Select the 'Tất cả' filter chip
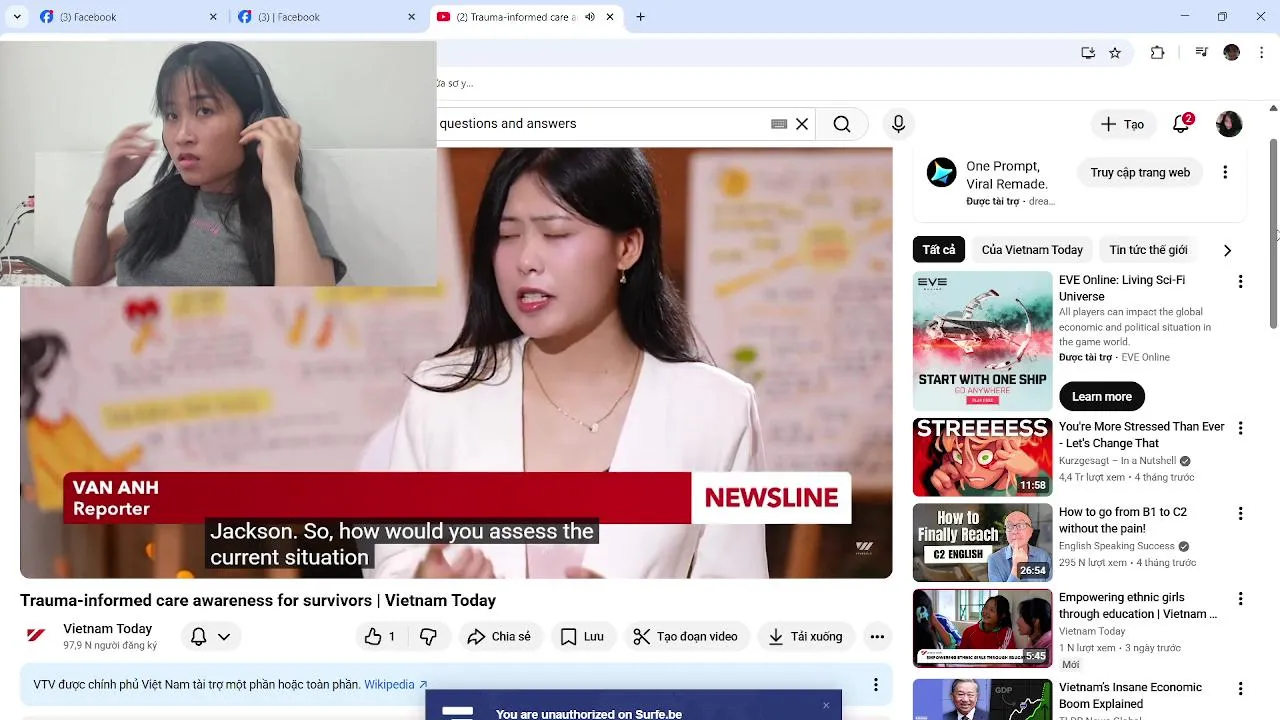The image size is (1280, 720). 939,250
